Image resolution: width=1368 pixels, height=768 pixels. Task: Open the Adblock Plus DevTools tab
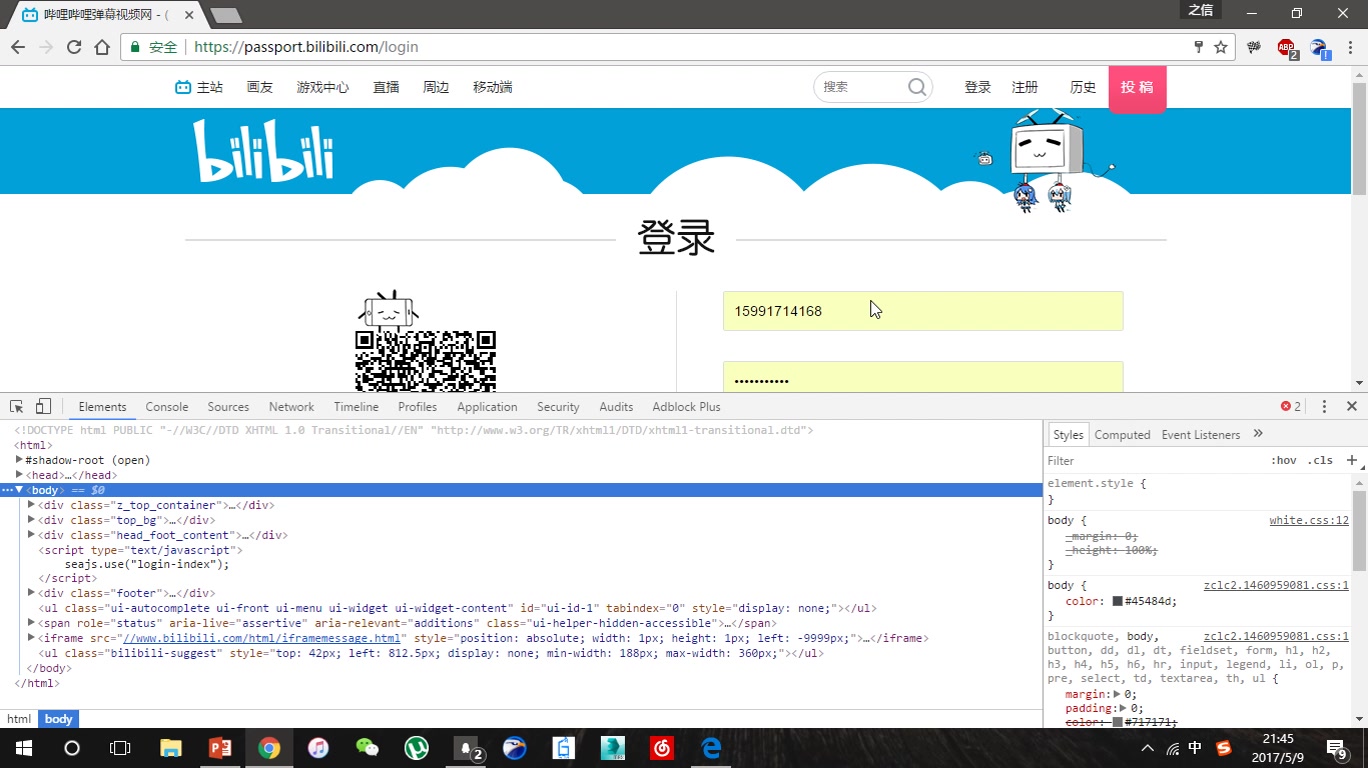pyautogui.click(x=686, y=406)
